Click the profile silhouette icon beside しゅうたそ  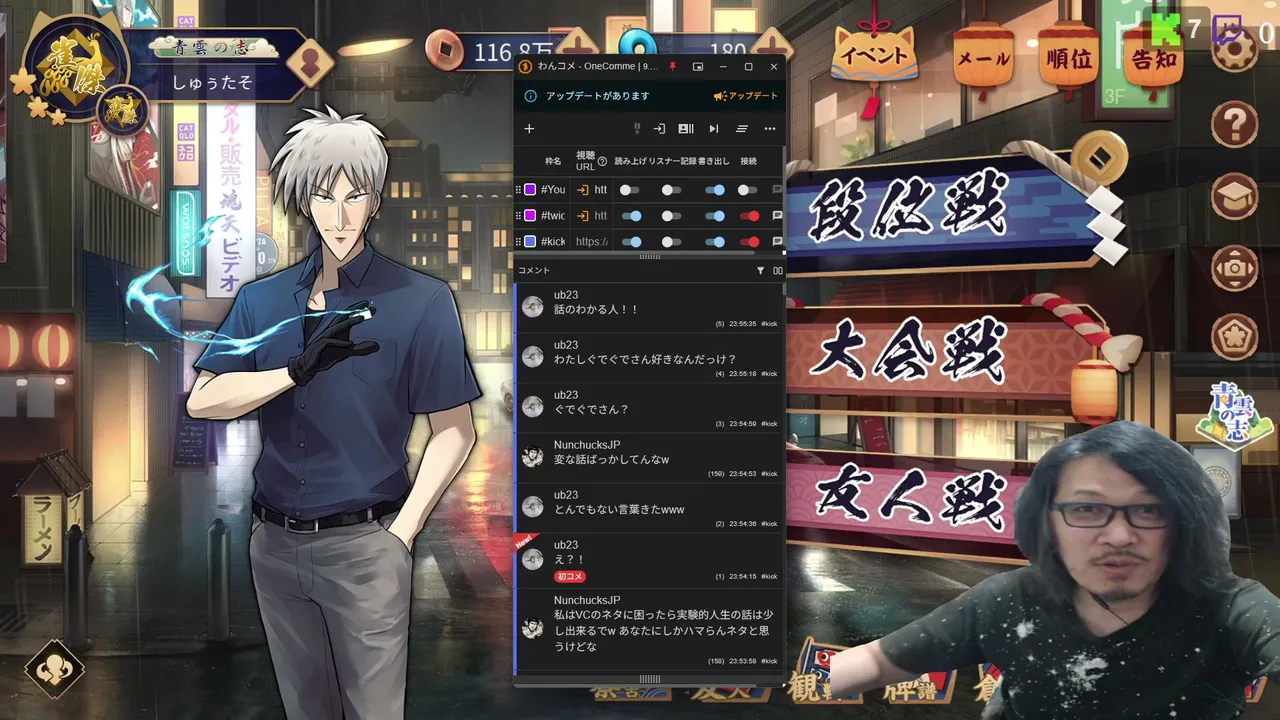[x=310, y=62]
